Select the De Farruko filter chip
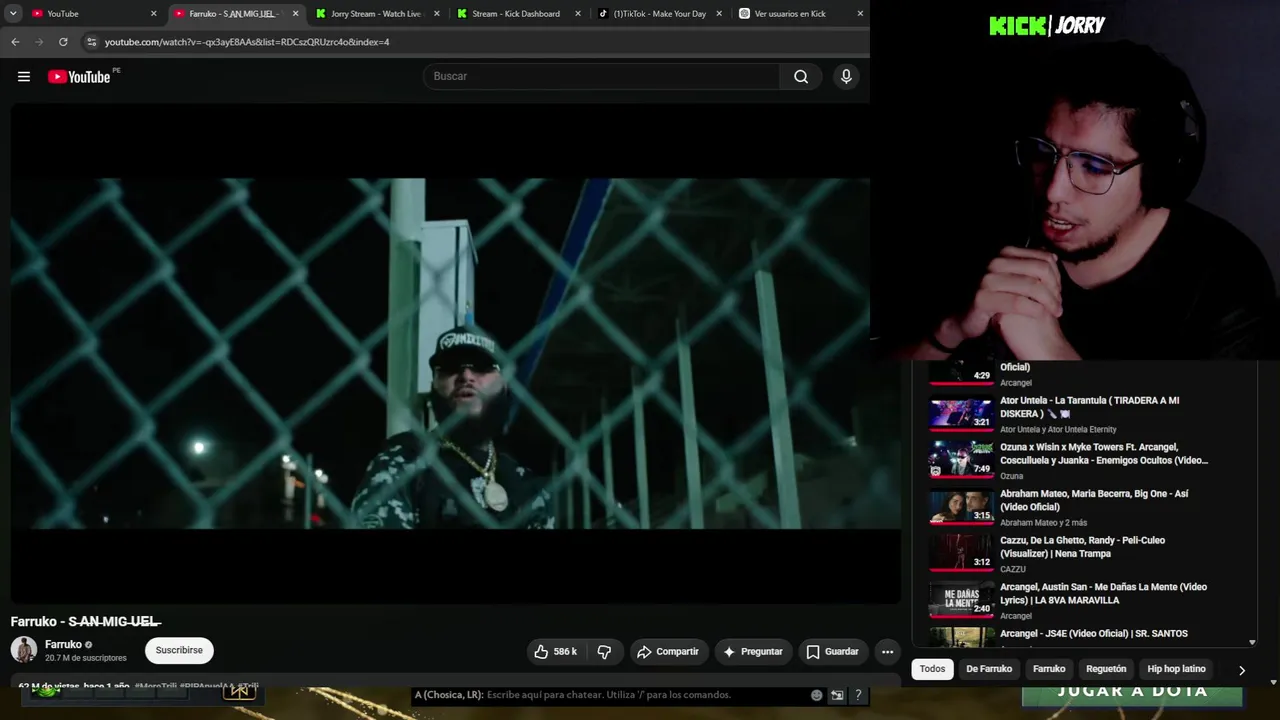This screenshot has width=1280, height=720. (989, 669)
